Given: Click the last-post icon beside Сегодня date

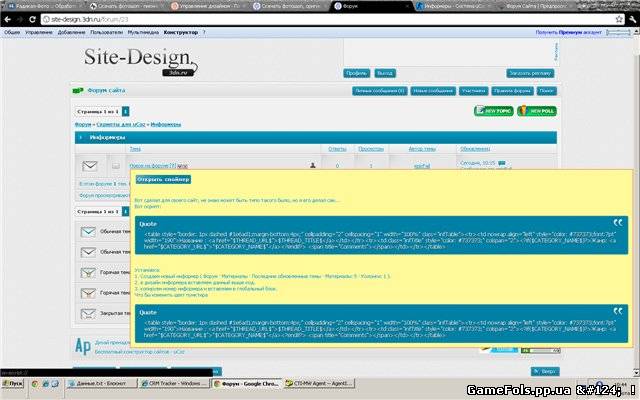Looking at the screenshot, I should 502,163.
